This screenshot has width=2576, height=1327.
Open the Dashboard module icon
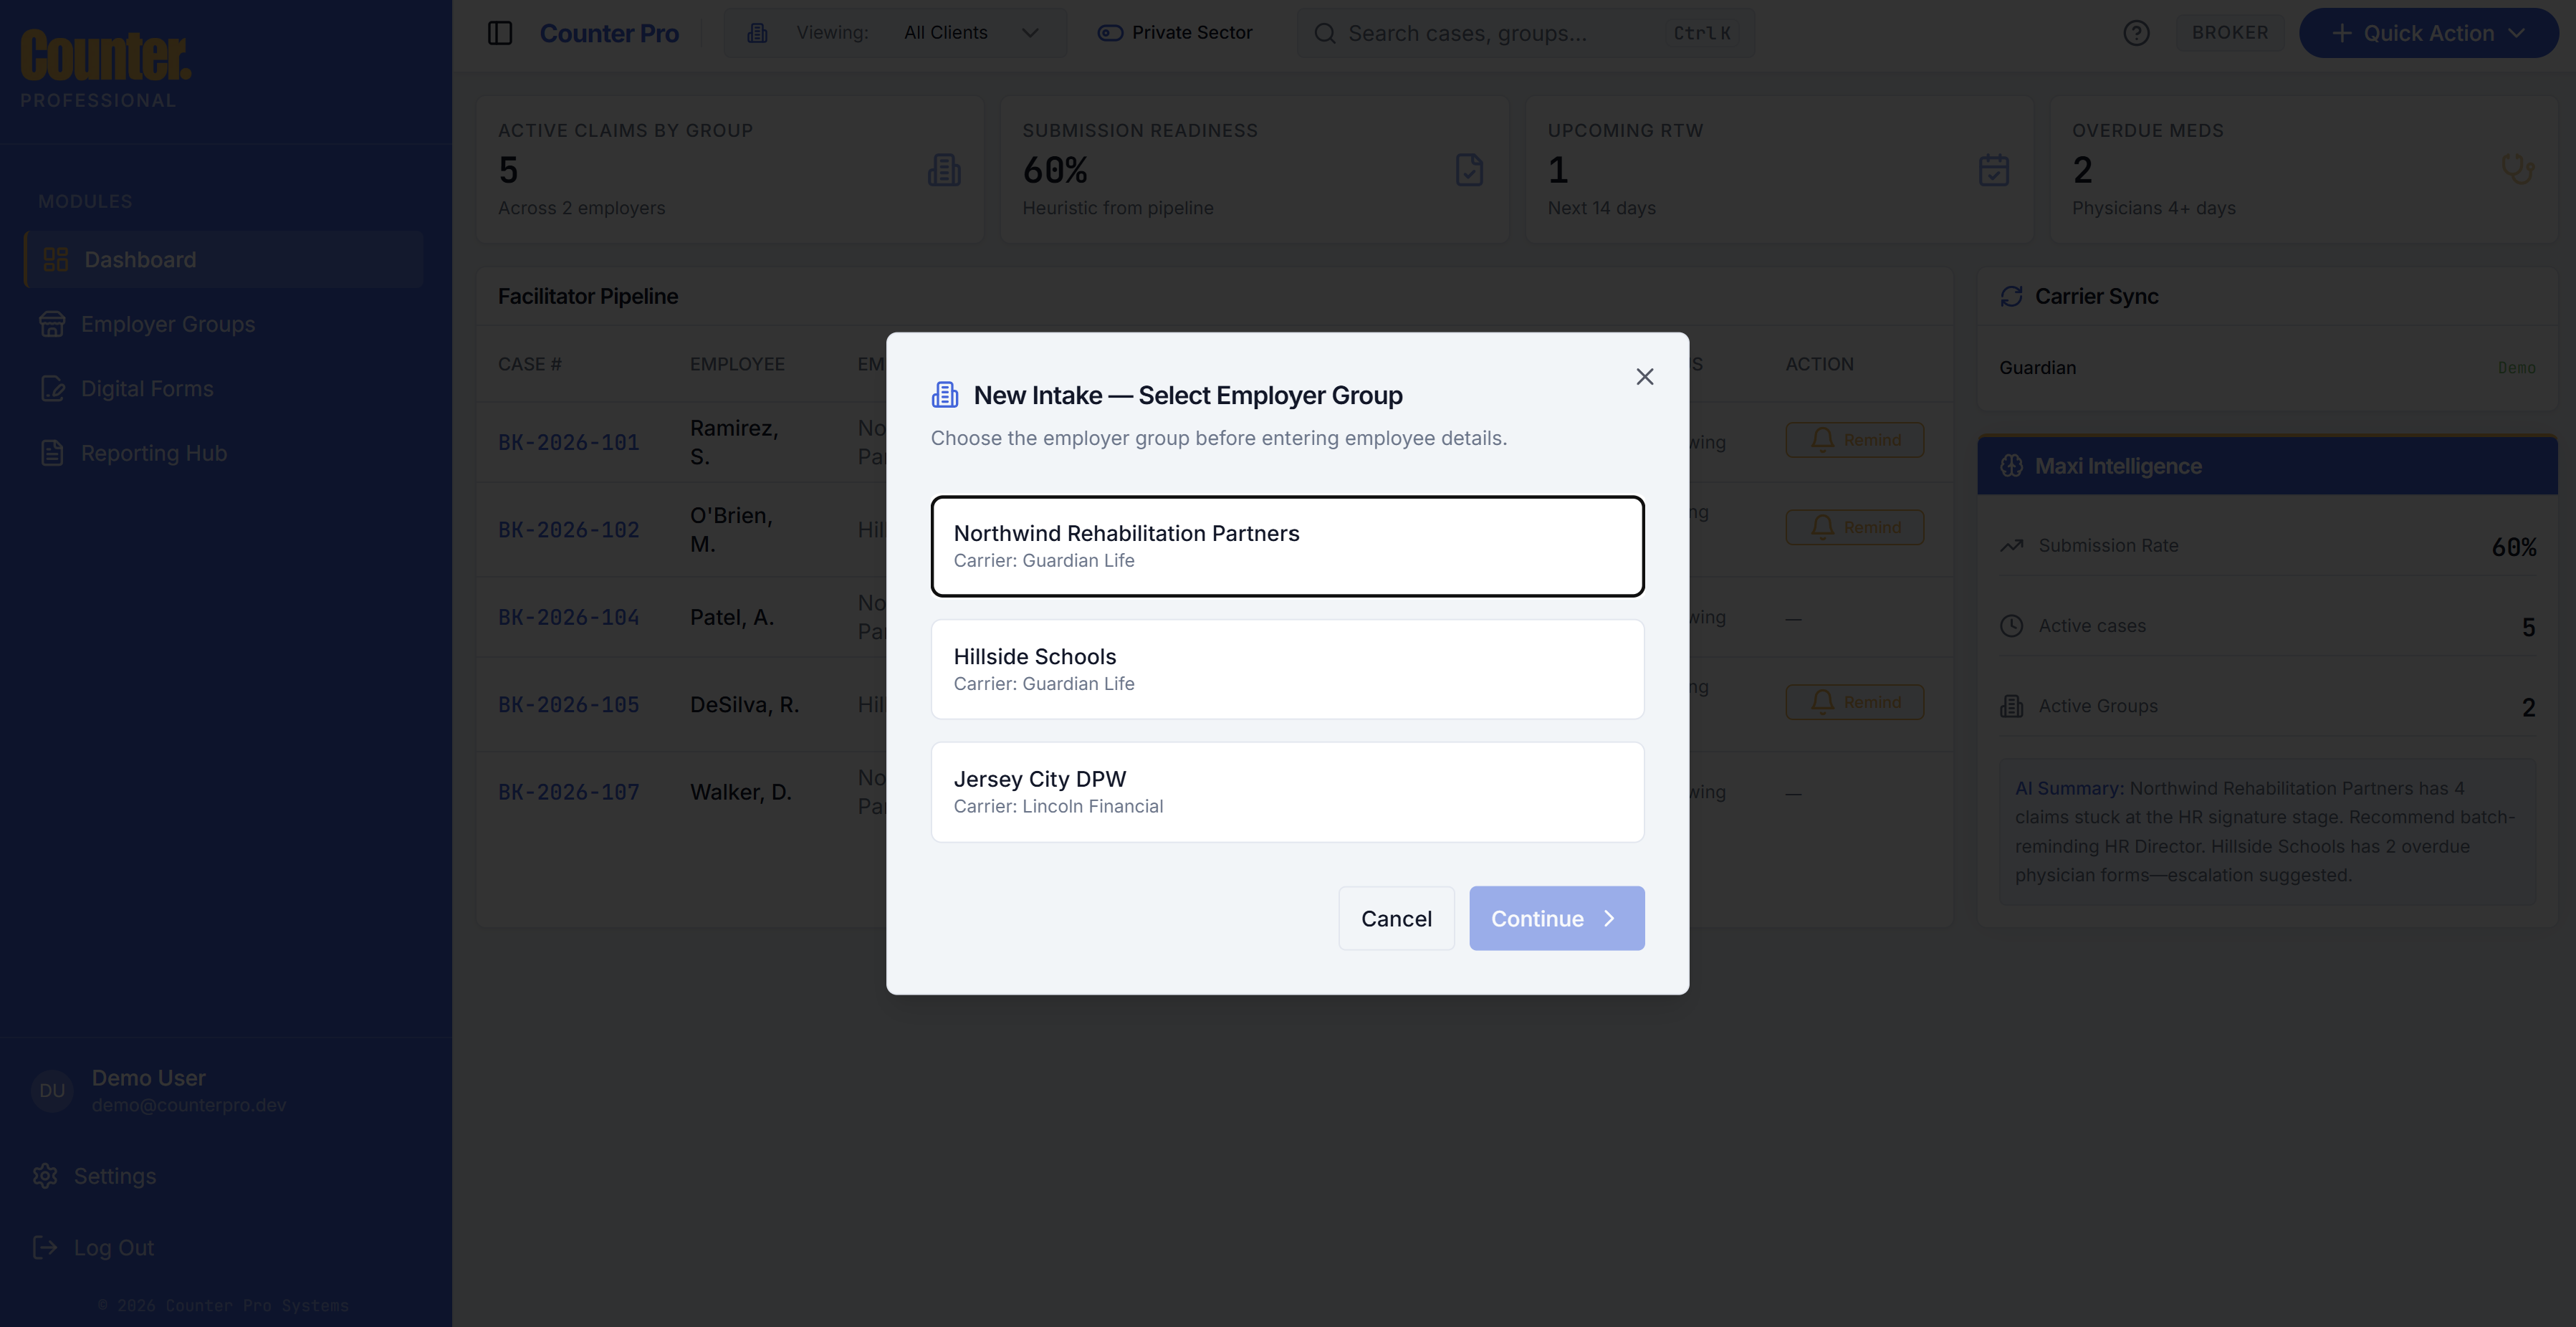pyautogui.click(x=54, y=258)
